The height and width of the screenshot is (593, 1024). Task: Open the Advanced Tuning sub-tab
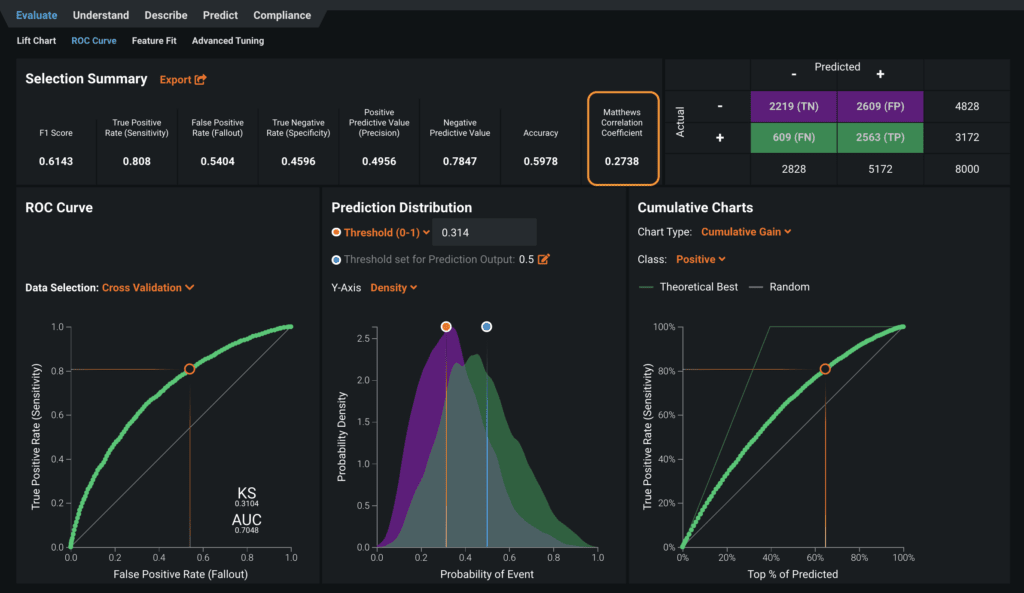pyautogui.click(x=228, y=40)
